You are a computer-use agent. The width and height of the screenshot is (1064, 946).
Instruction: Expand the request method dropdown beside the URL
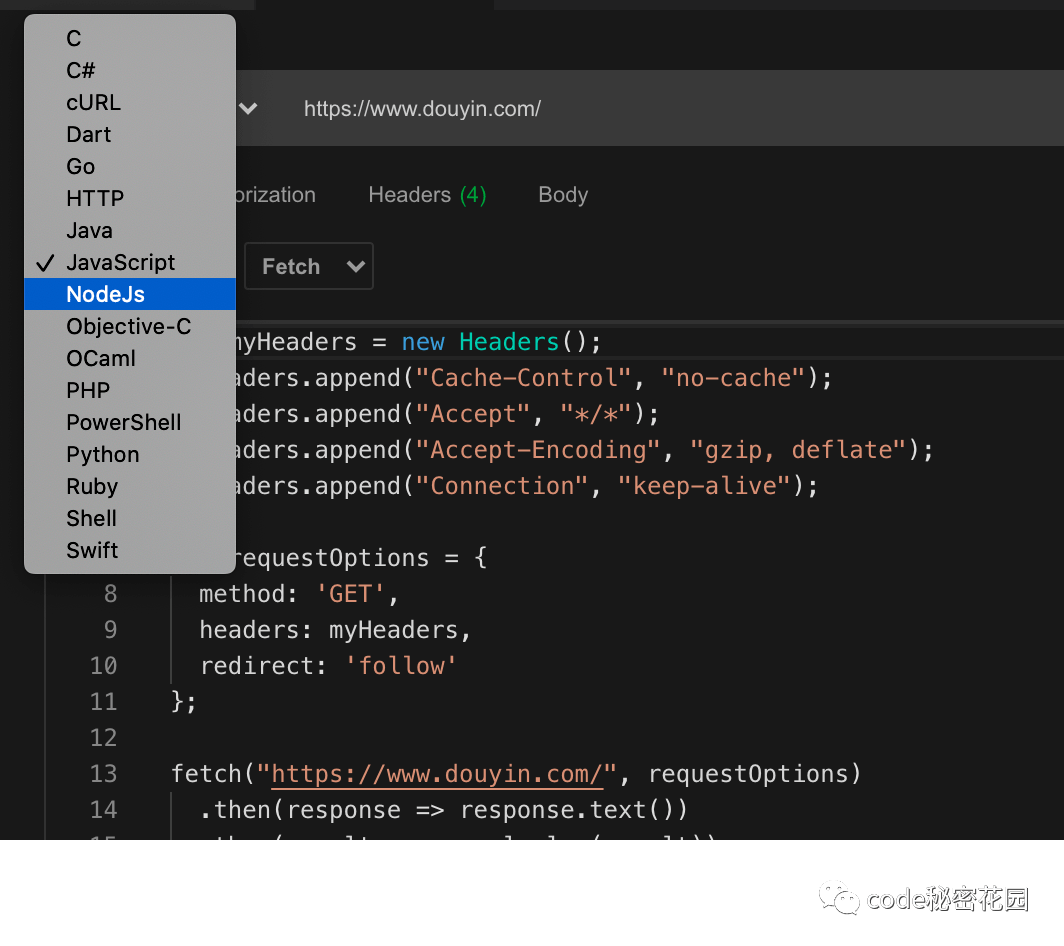(x=248, y=109)
